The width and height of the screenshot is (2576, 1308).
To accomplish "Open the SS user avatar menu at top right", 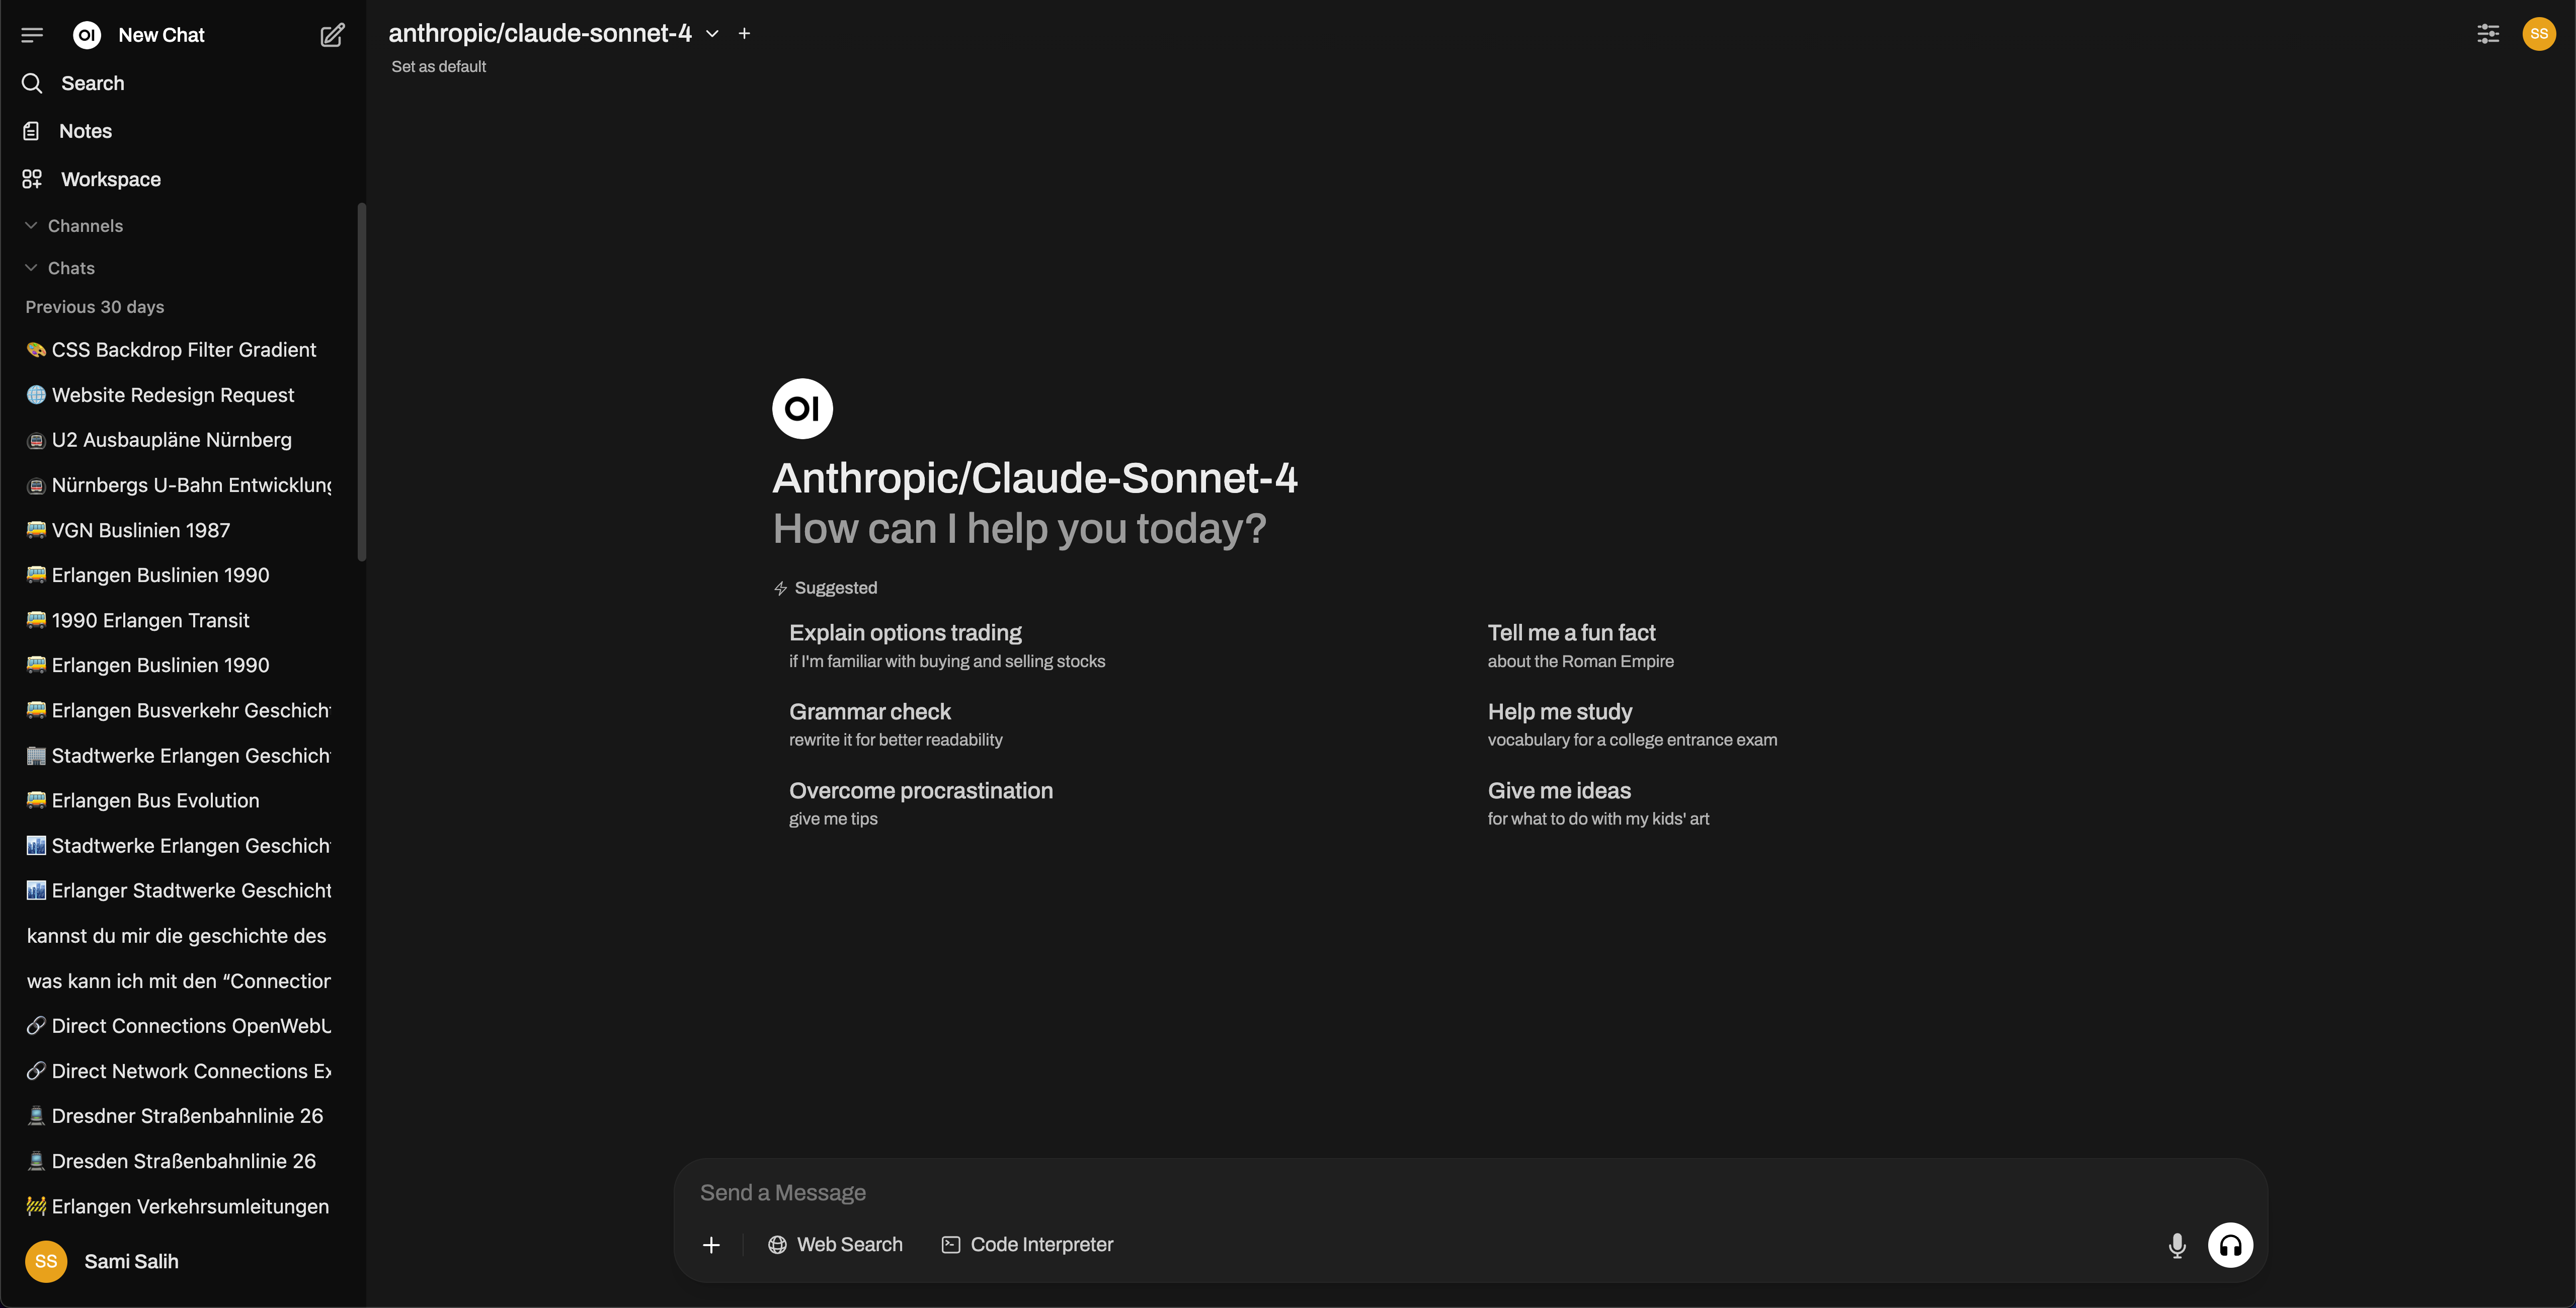I will click(x=2538, y=34).
